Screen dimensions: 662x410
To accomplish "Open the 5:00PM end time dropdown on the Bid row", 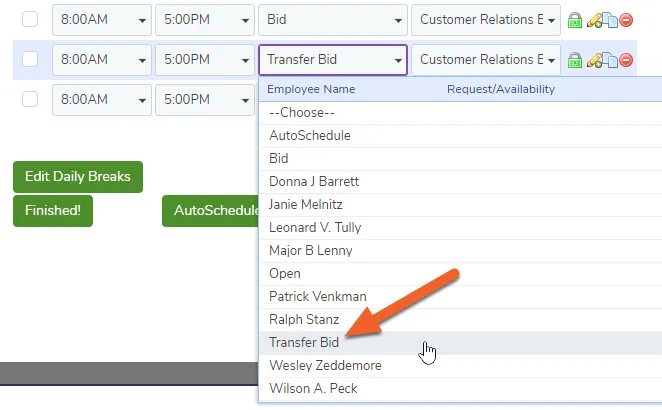I will pyautogui.click(x=205, y=20).
